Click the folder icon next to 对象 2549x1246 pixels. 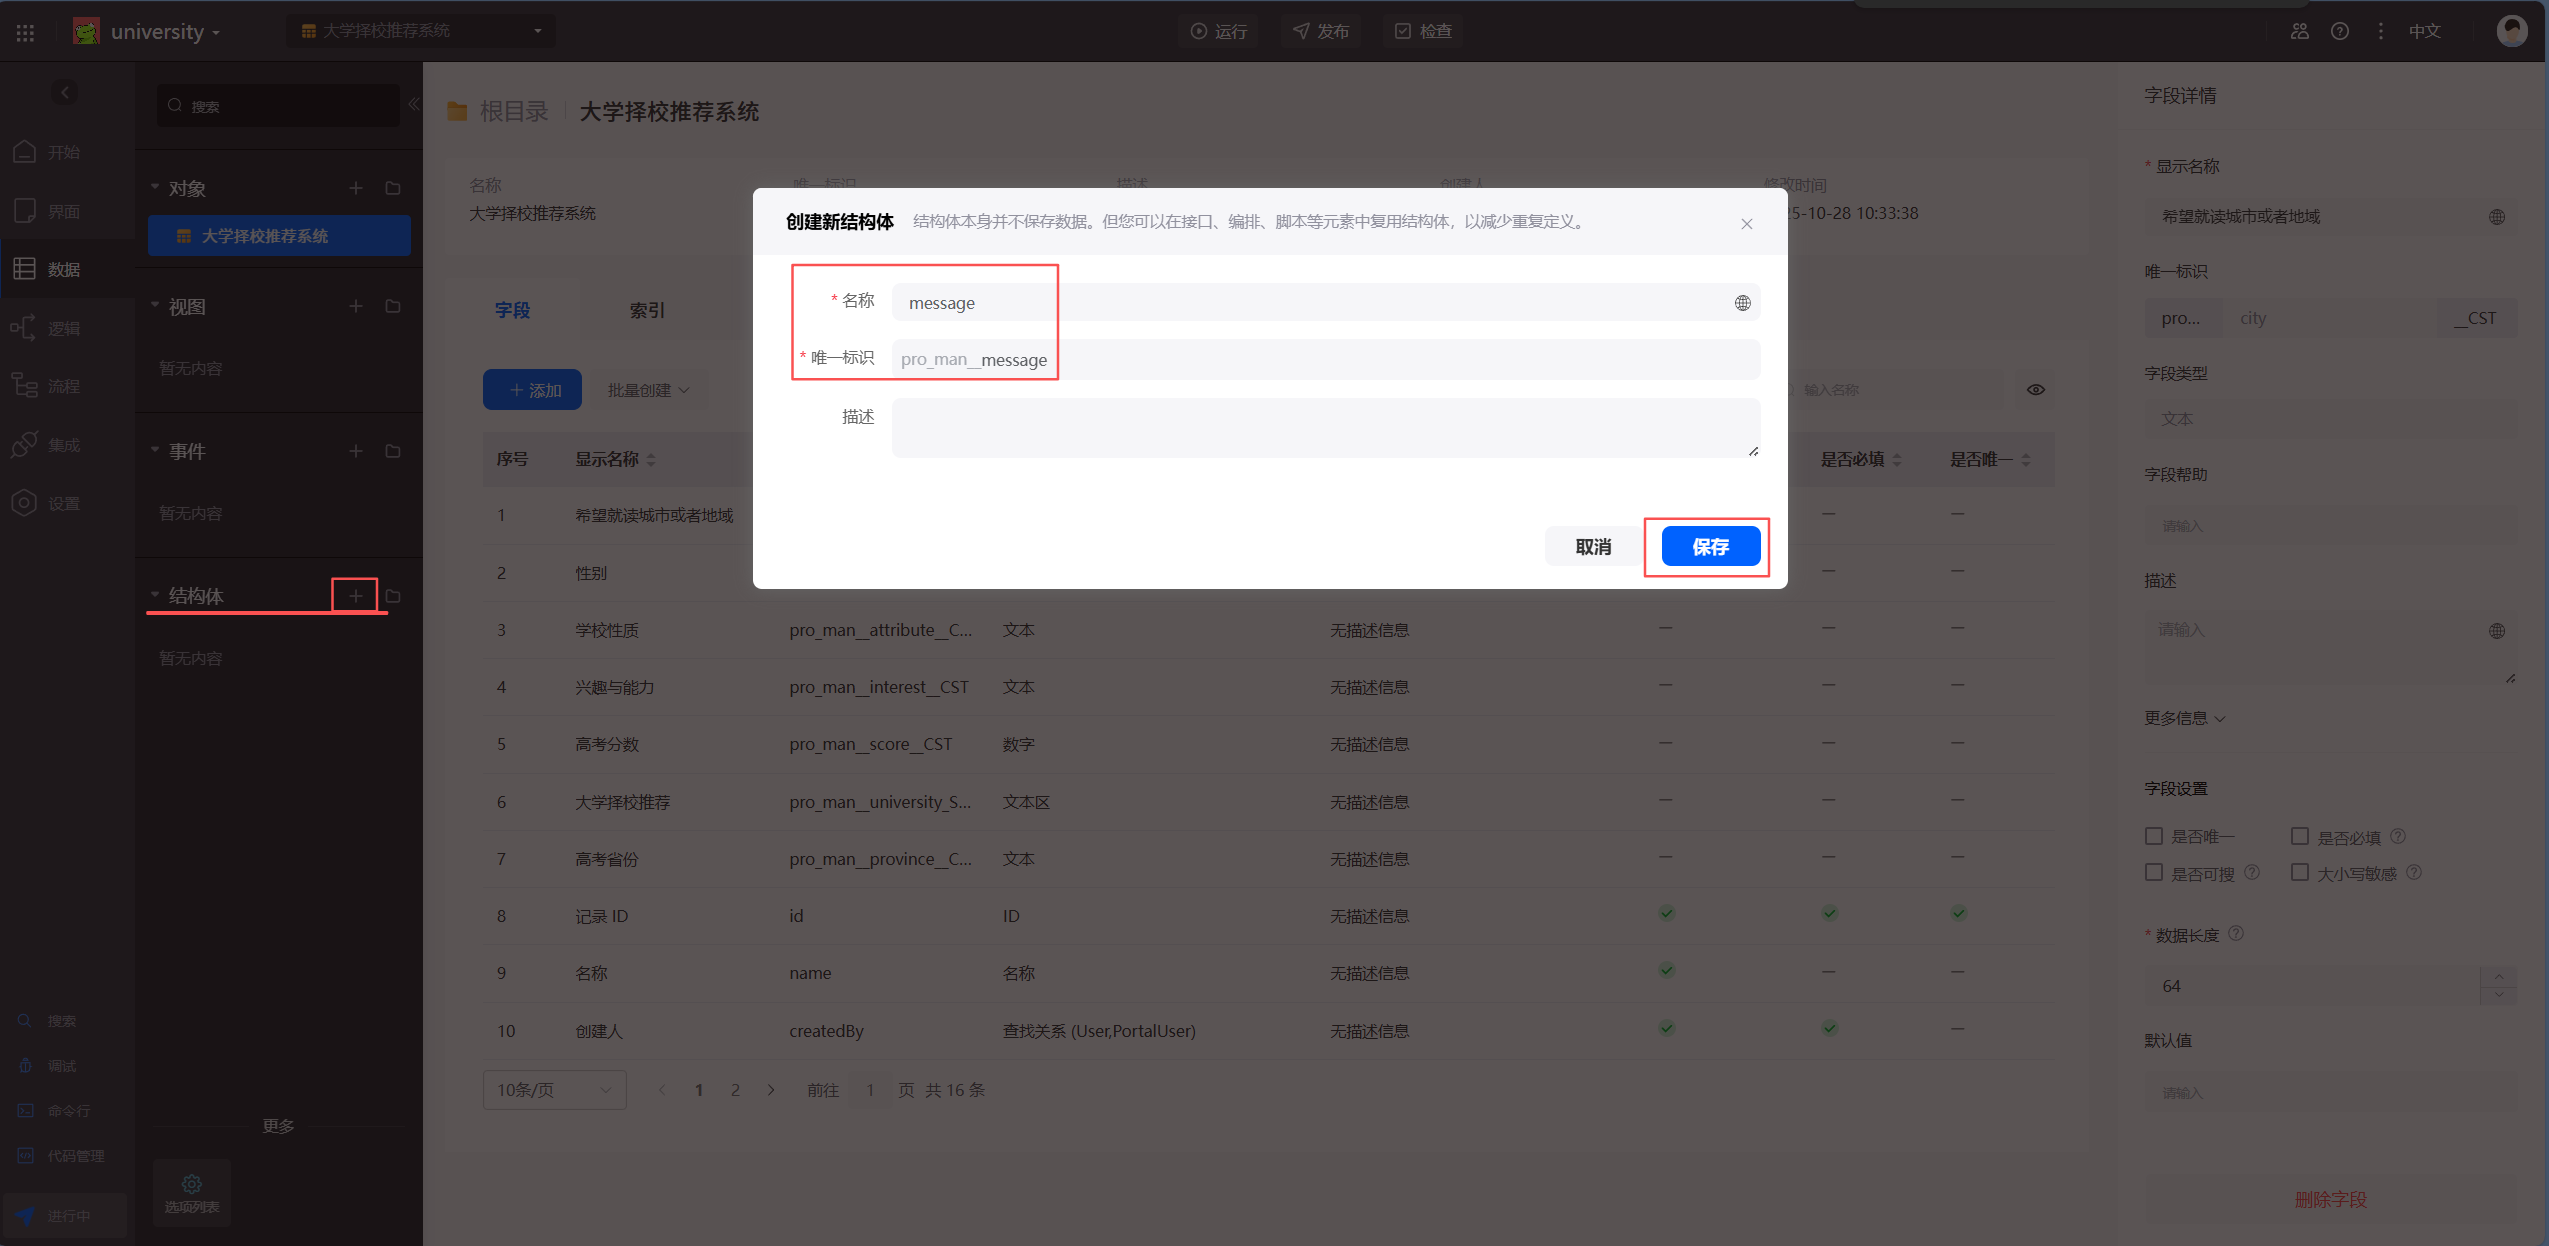[x=393, y=188]
